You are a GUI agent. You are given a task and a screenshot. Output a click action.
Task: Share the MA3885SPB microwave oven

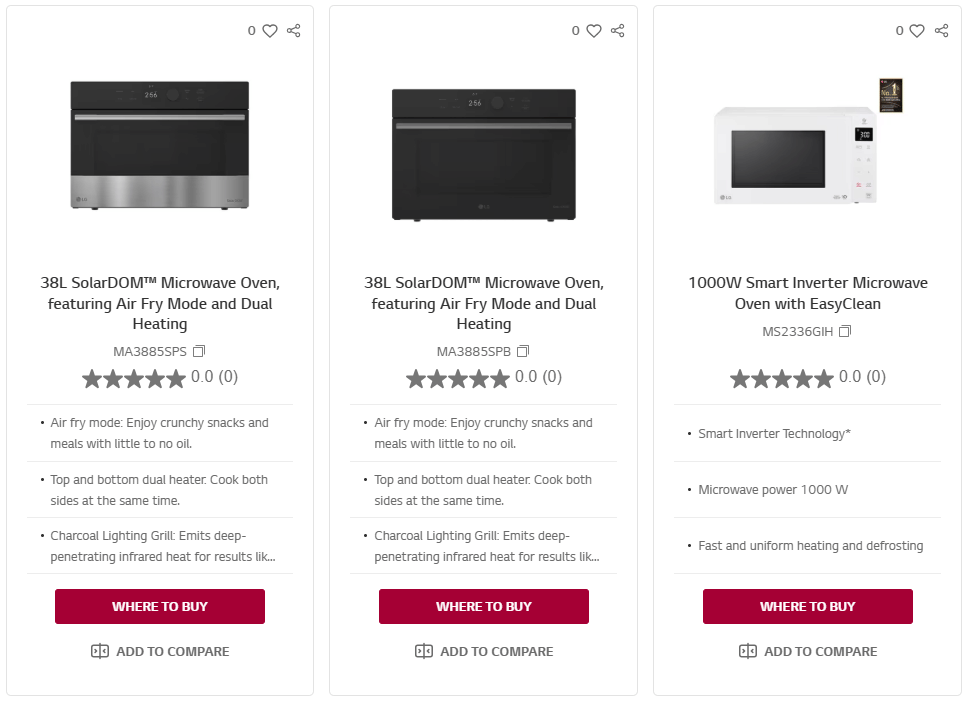618,31
